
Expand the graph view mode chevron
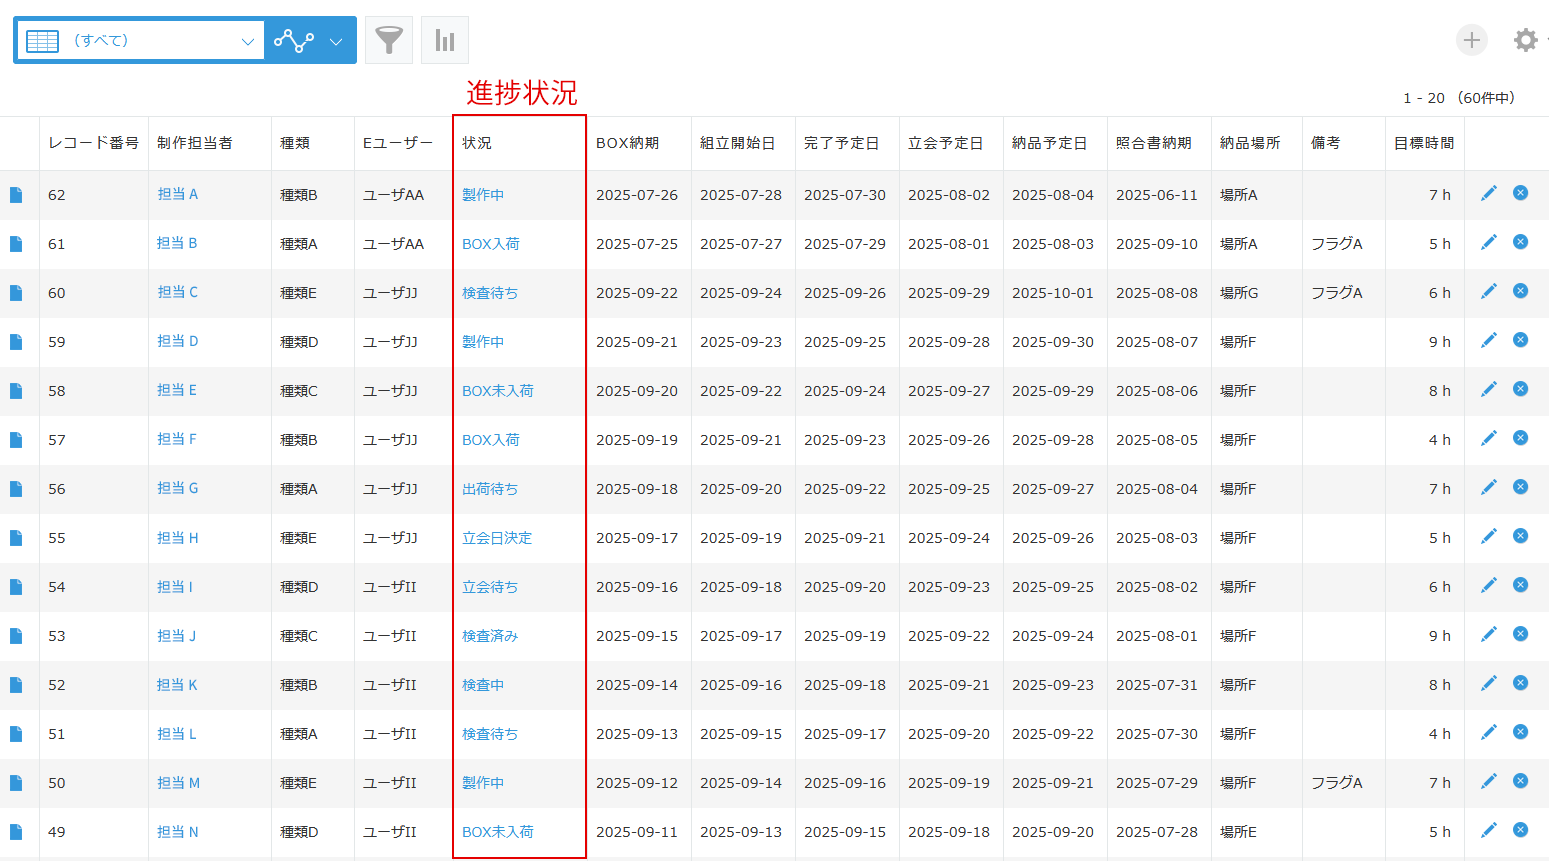coord(336,41)
